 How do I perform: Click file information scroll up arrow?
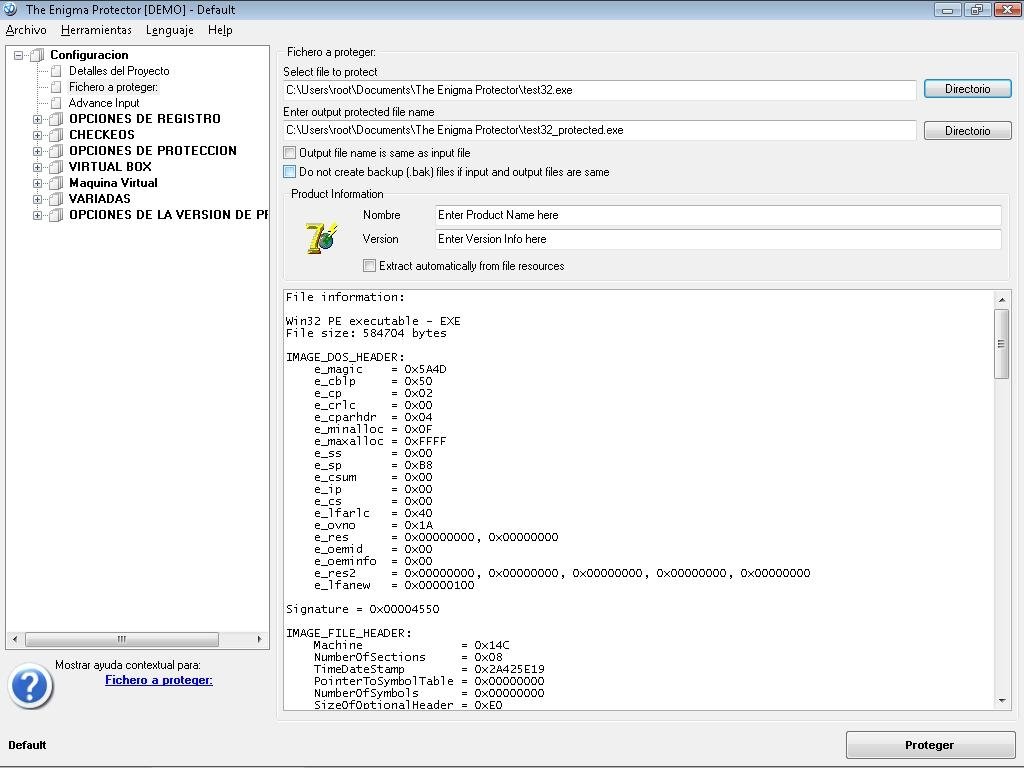click(x=1002, y=300)
